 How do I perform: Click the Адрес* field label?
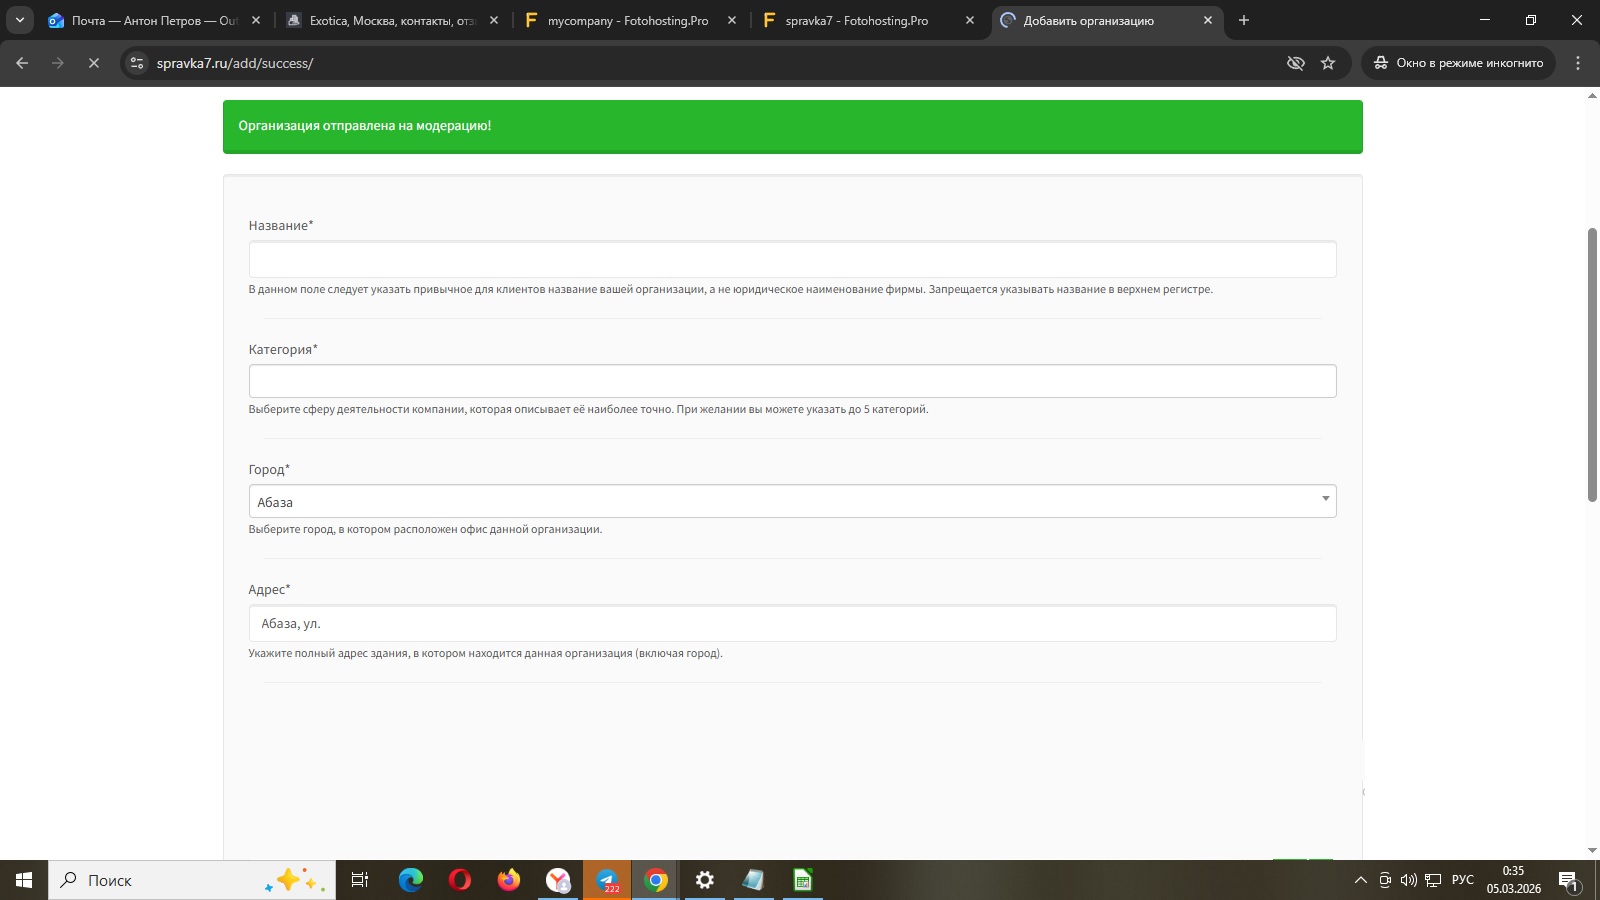[269, 590]
